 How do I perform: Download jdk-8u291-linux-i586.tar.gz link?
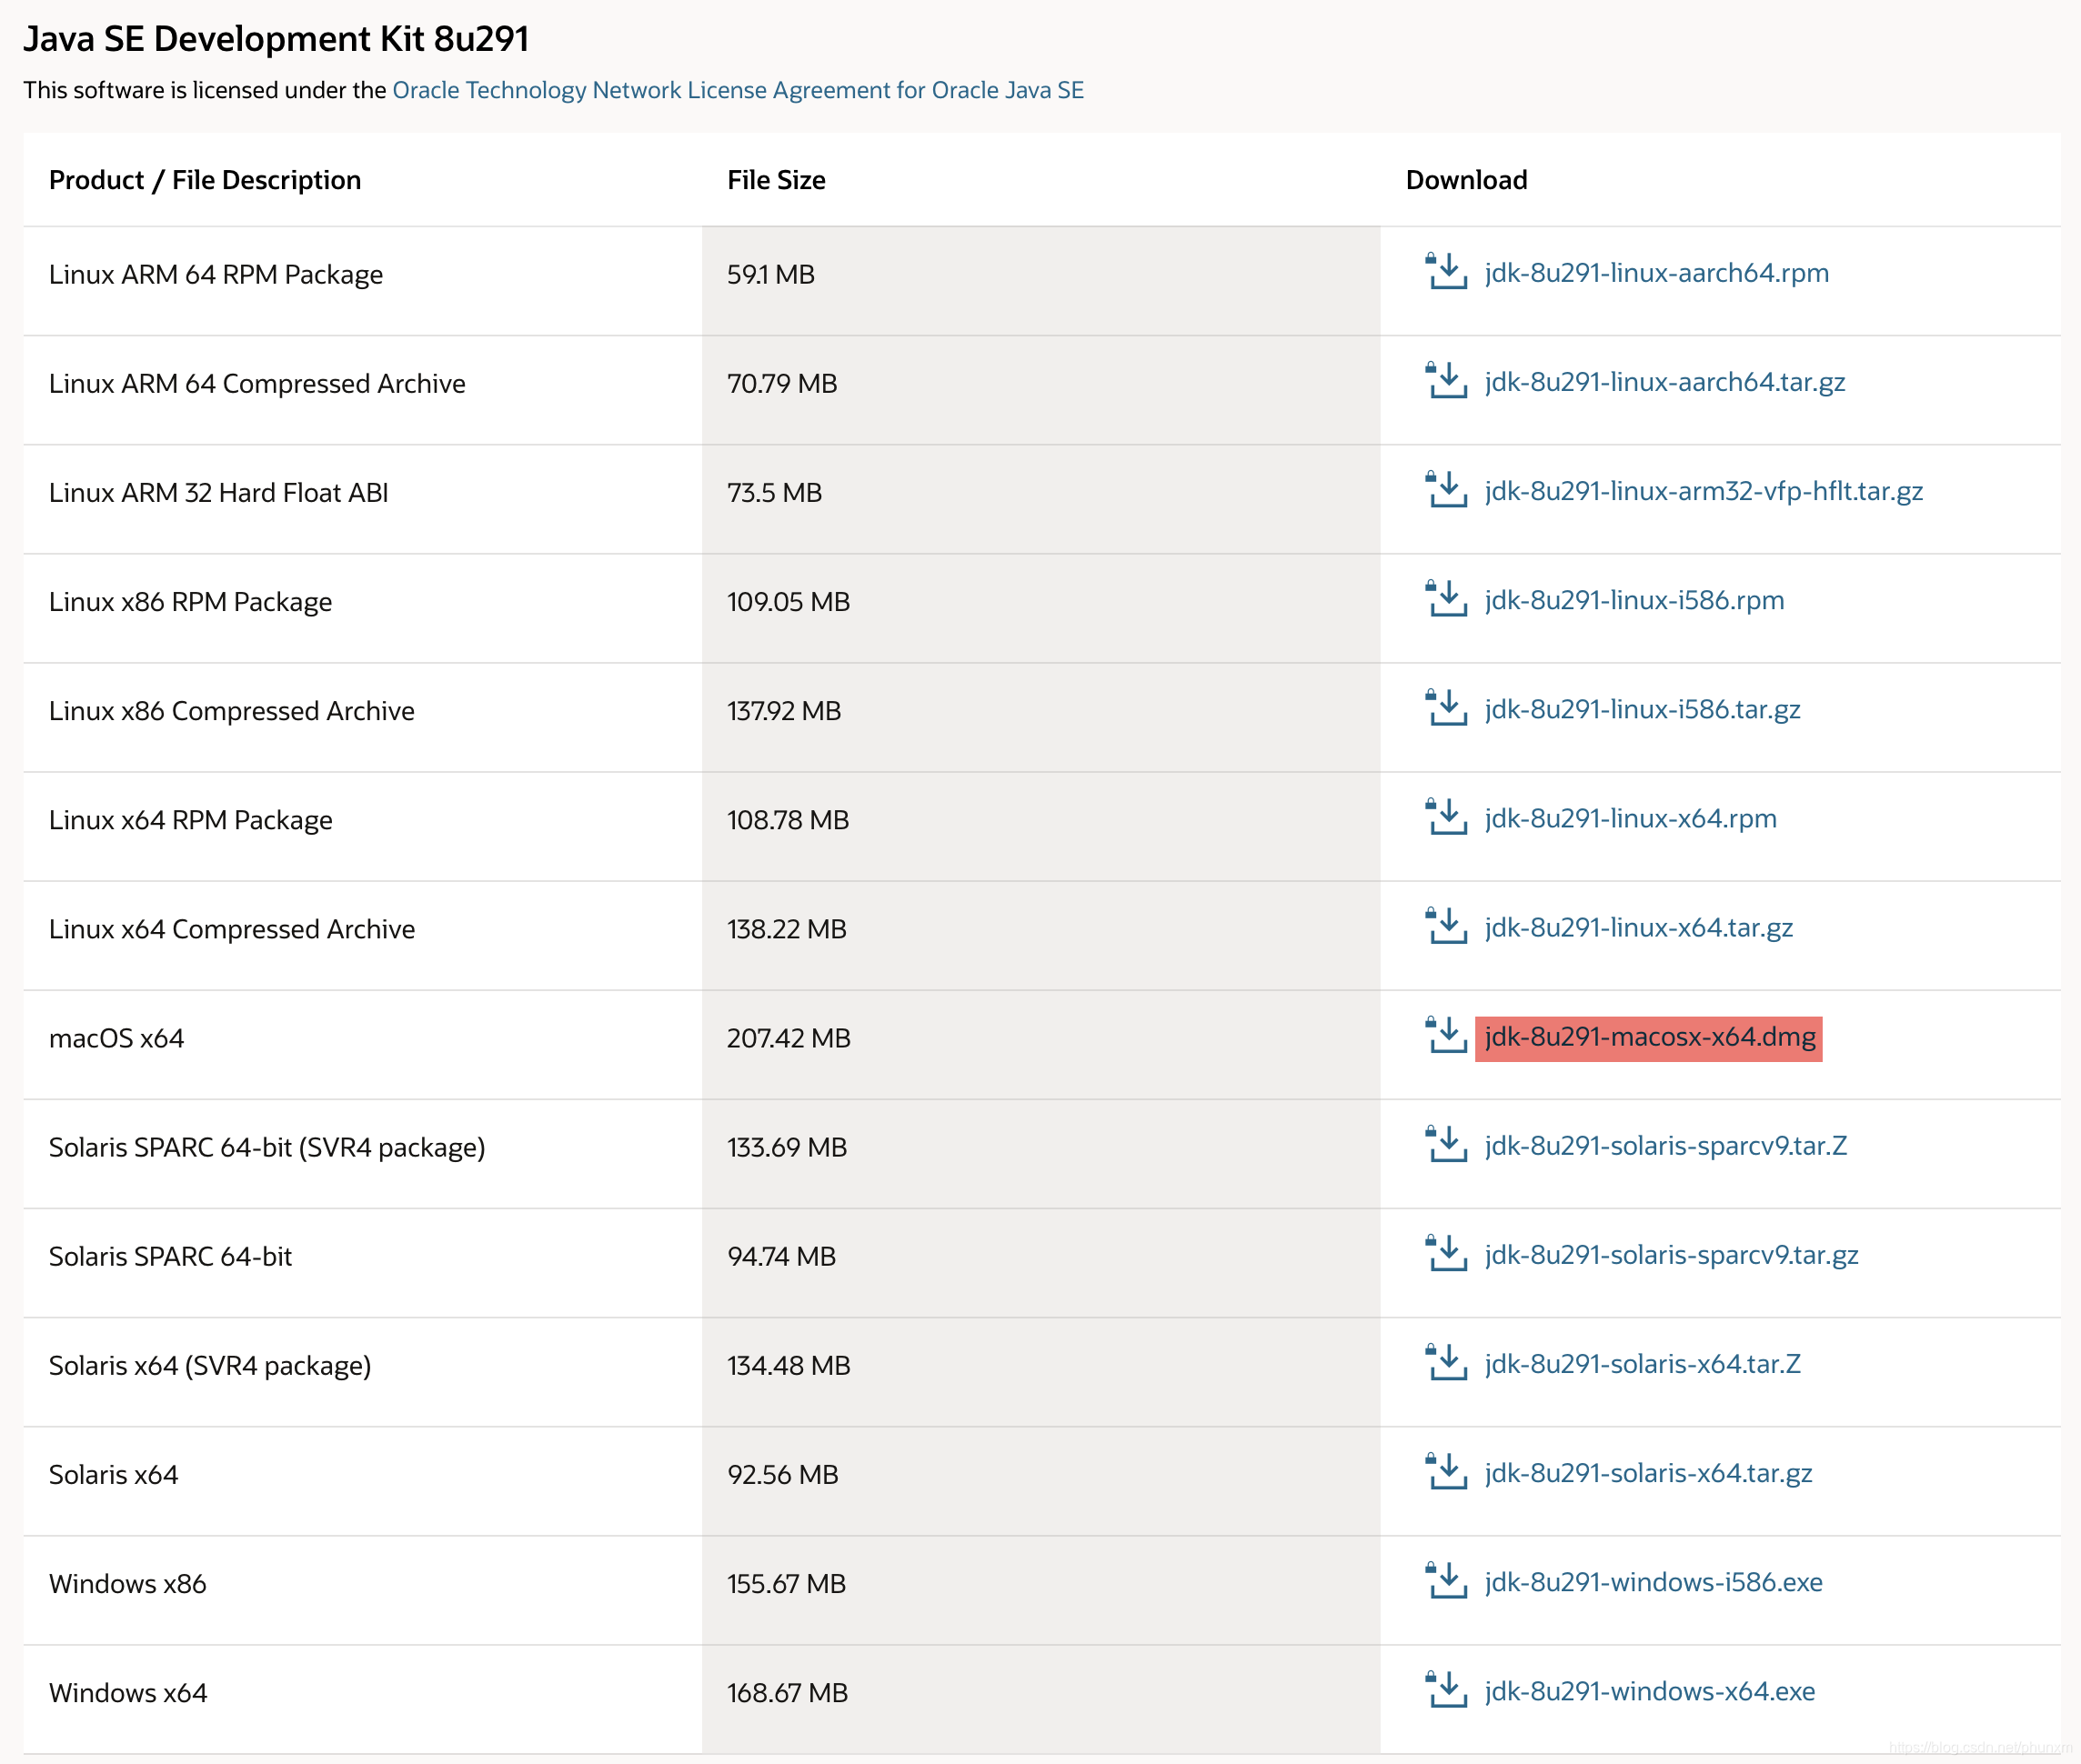pyautogui.click(x=1642, y=709)
